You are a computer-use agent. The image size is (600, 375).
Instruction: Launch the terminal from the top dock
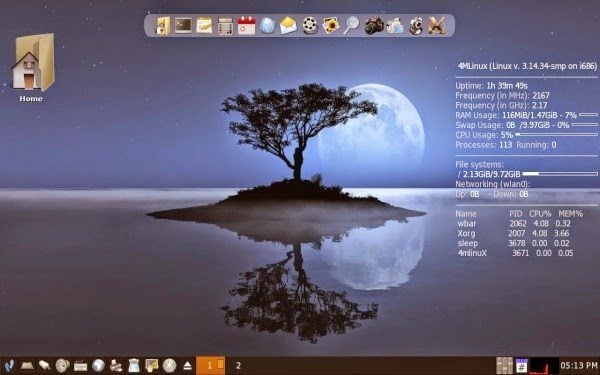tap(183, 26)
